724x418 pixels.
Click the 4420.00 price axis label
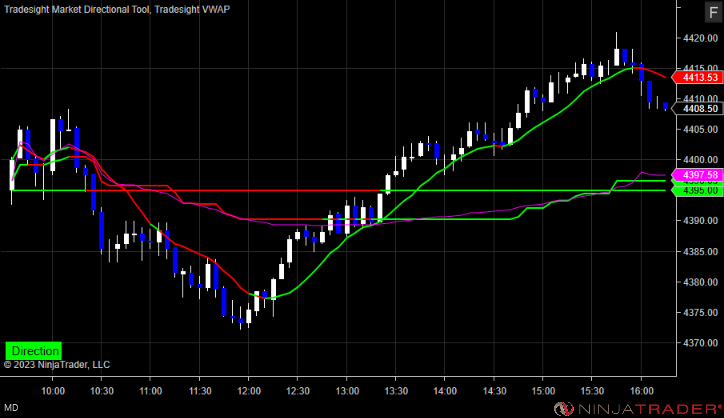tap(700, 38)
